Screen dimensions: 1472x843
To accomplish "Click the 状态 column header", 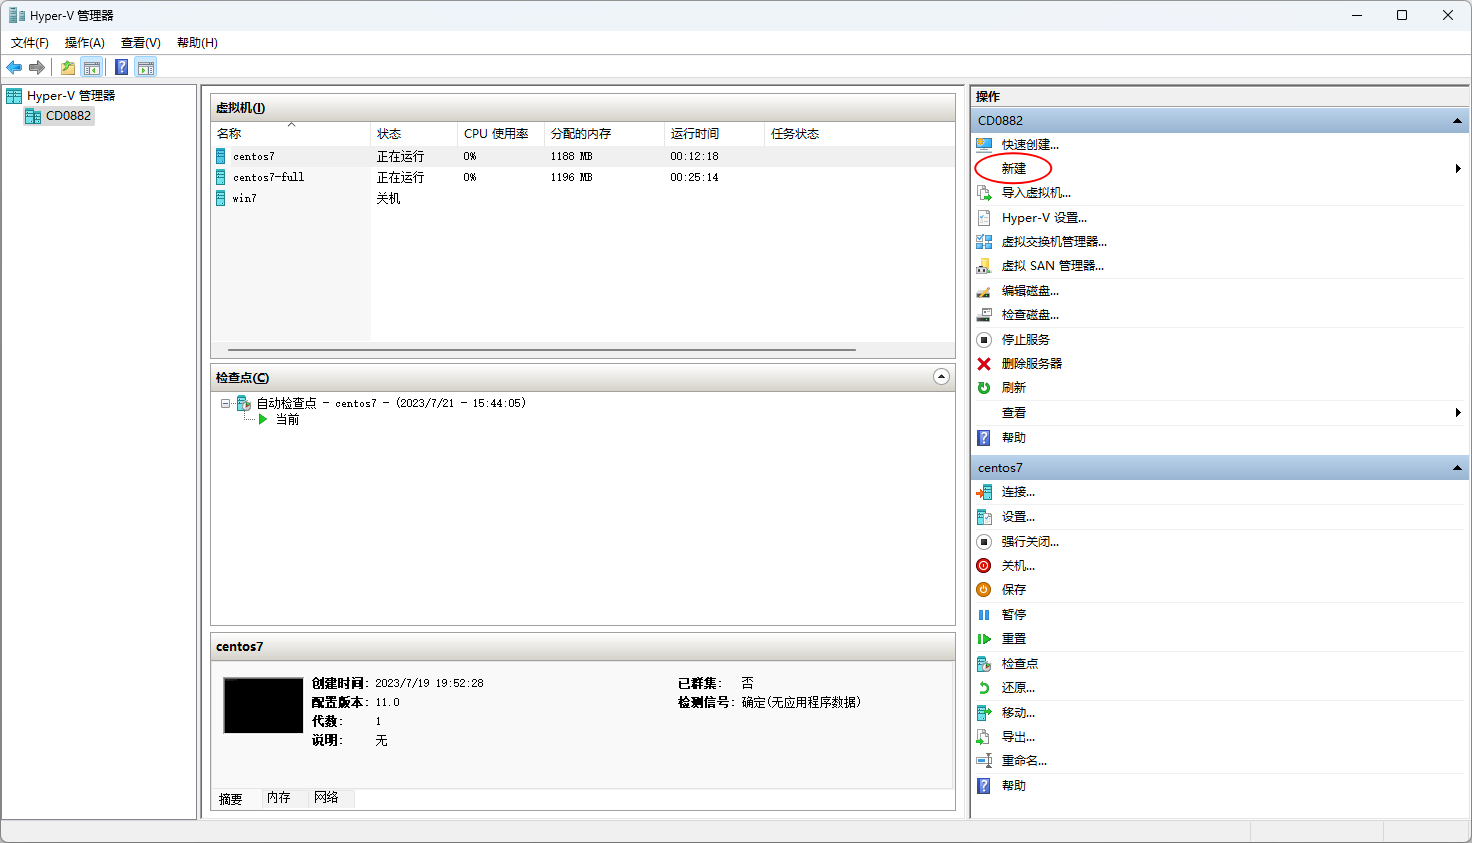I will point(414,133).
